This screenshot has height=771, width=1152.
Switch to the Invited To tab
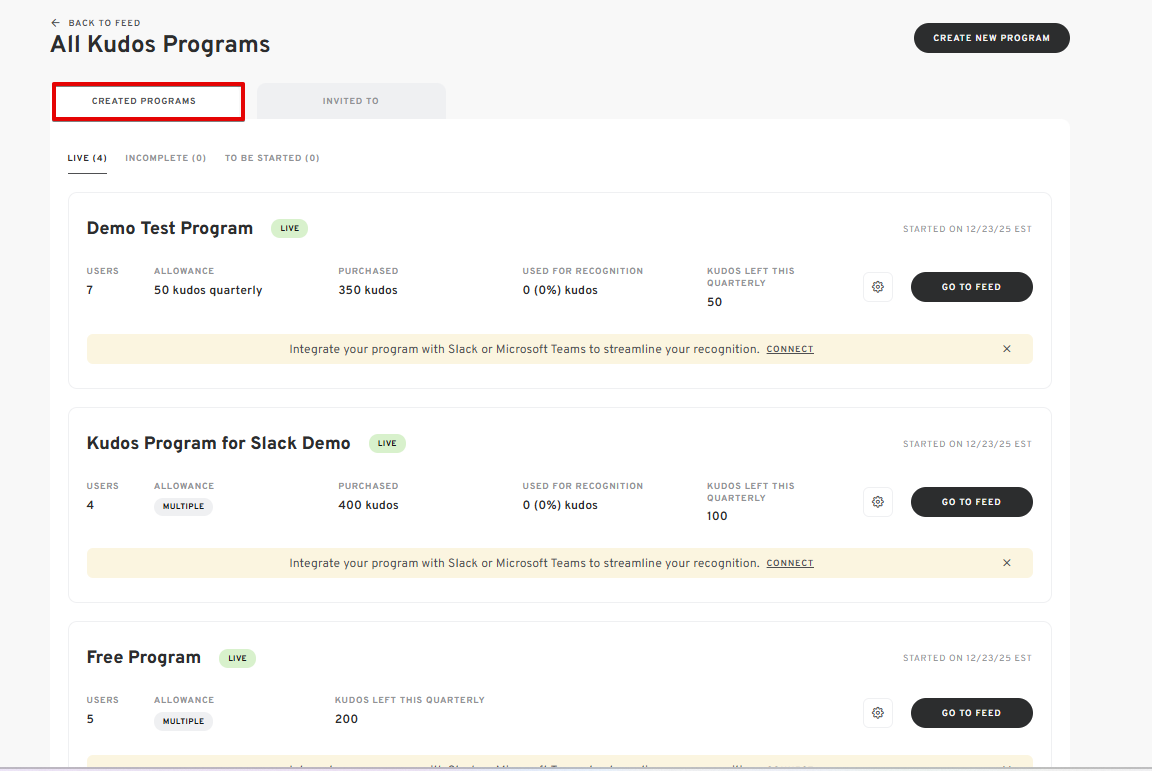pos(350,102)
